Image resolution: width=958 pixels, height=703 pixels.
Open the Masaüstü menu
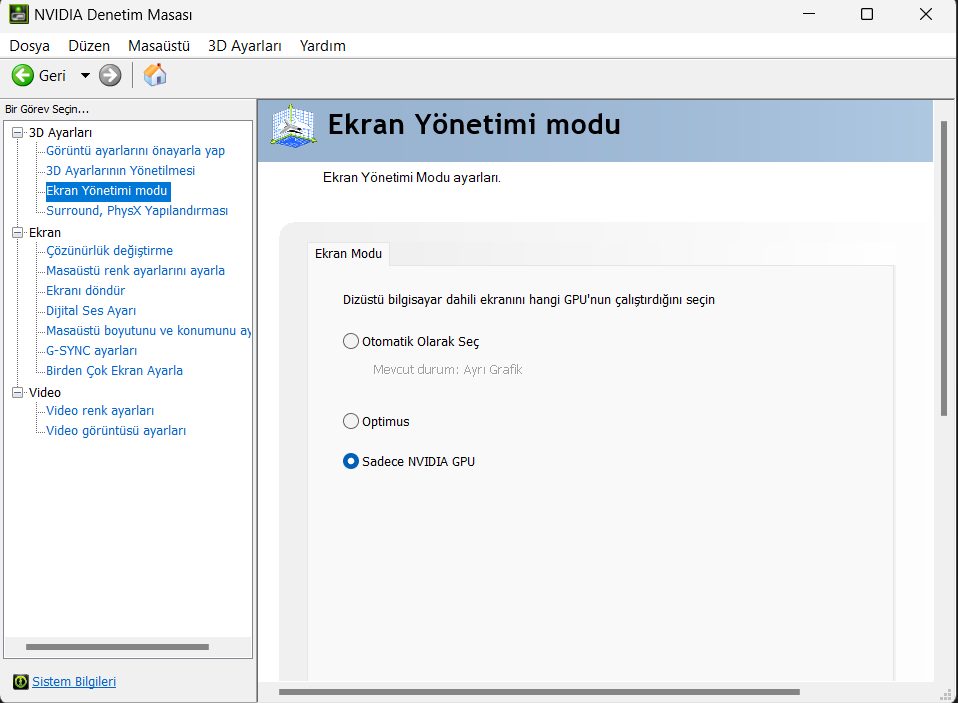159,46
